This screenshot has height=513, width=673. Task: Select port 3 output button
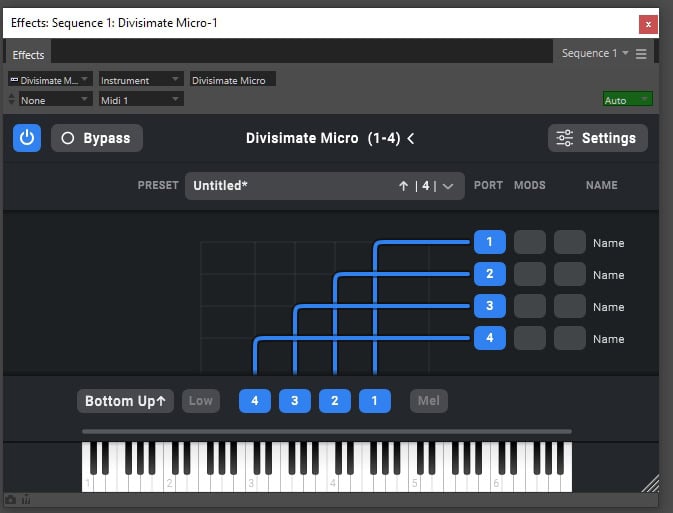click(x=490, y=306)
